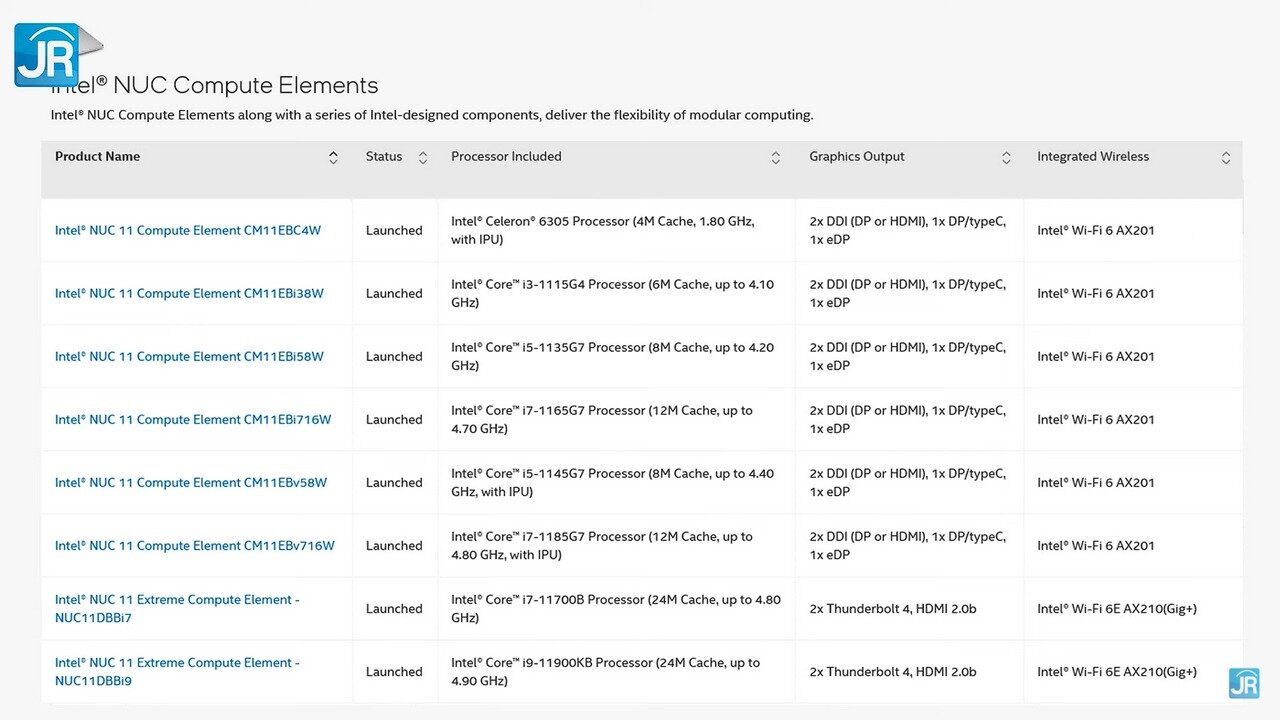Screen dimensions: 1280x720
Task: Sort table by Product Name arrows
Action: coord(333,158)
